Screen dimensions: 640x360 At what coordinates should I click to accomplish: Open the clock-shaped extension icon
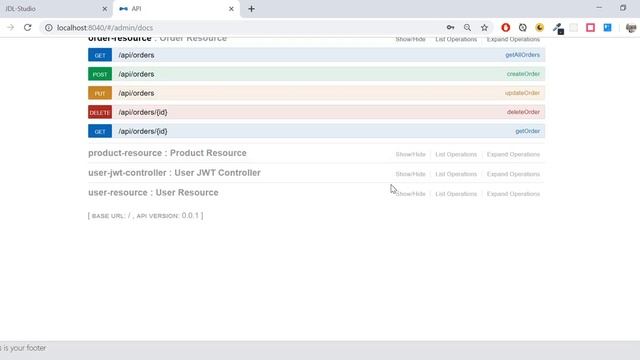coord(522,28)
